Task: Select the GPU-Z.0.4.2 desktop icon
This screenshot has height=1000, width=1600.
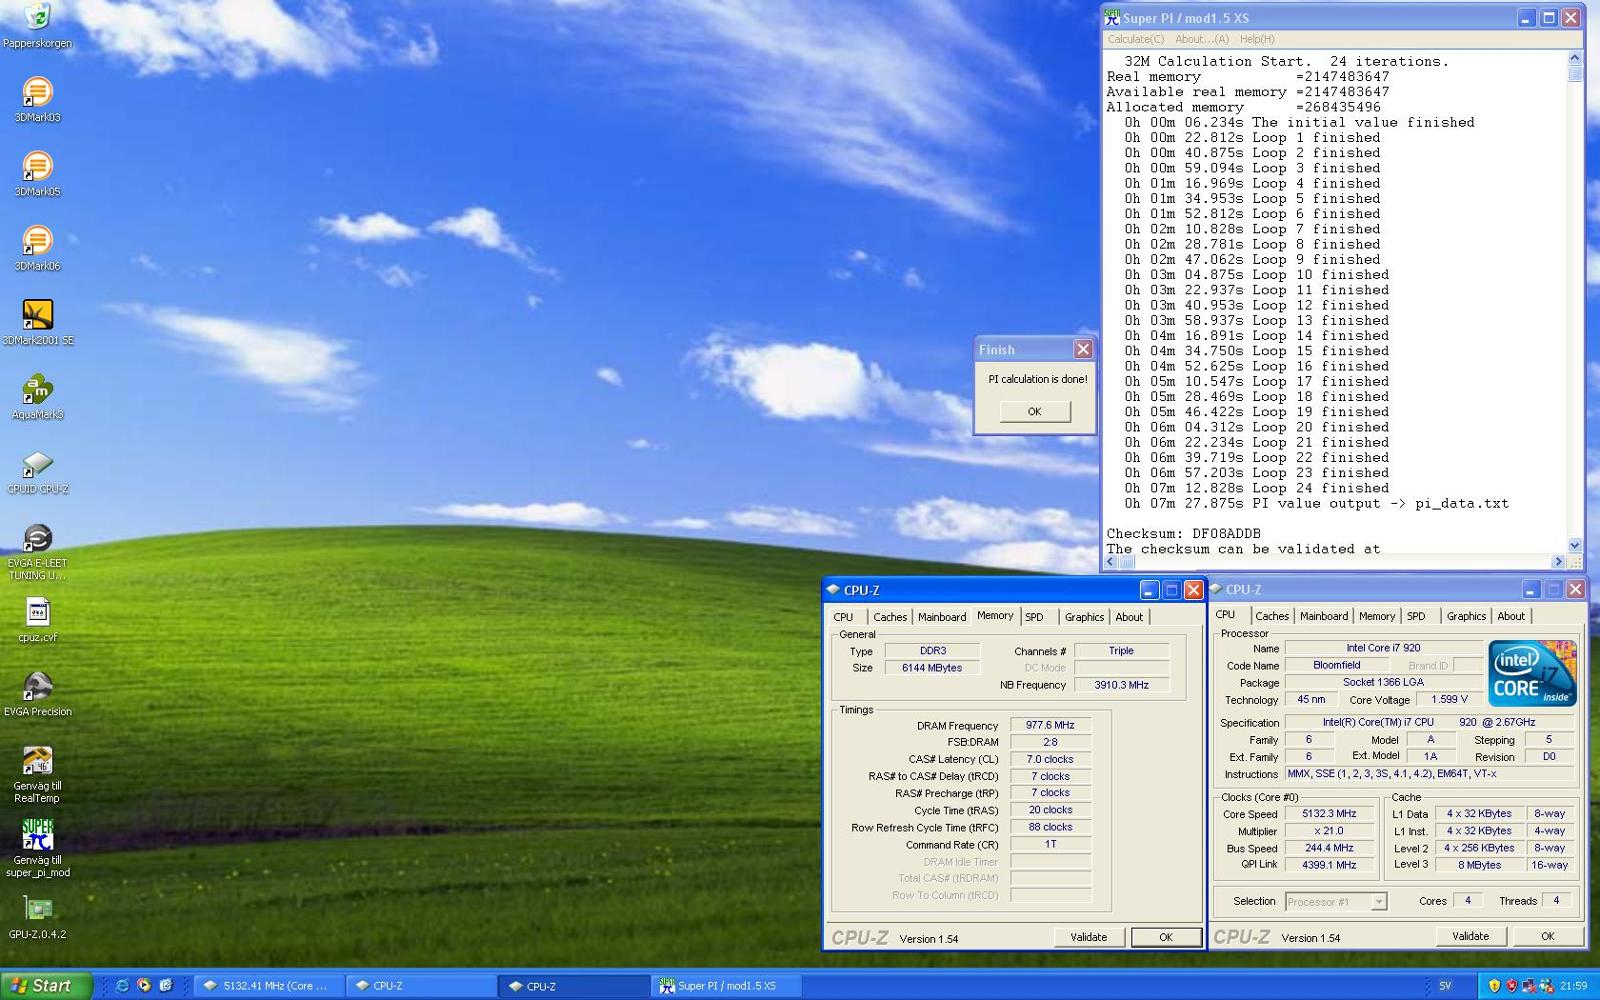Action: point(37,916)
